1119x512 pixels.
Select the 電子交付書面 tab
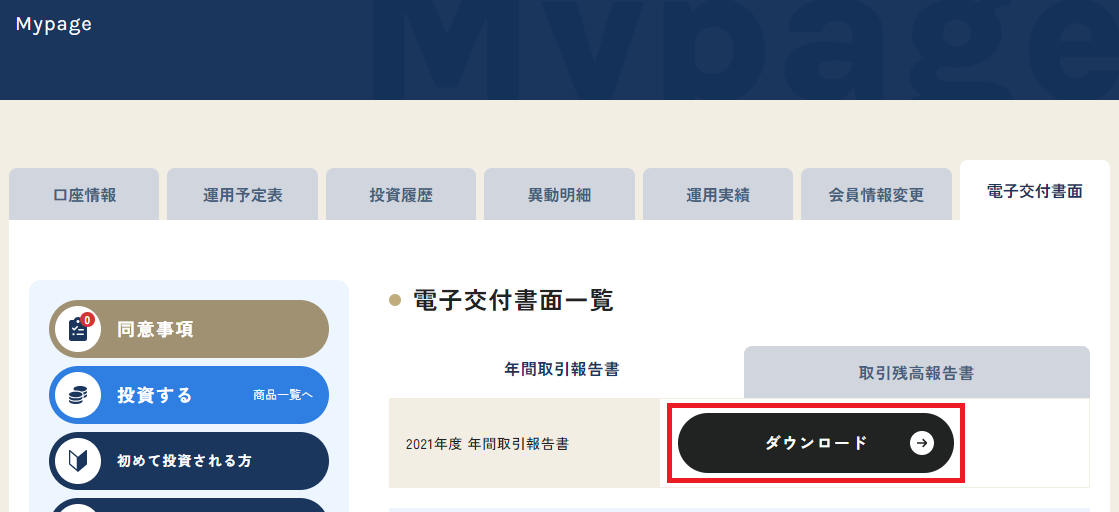click(x=1035, y=191)
